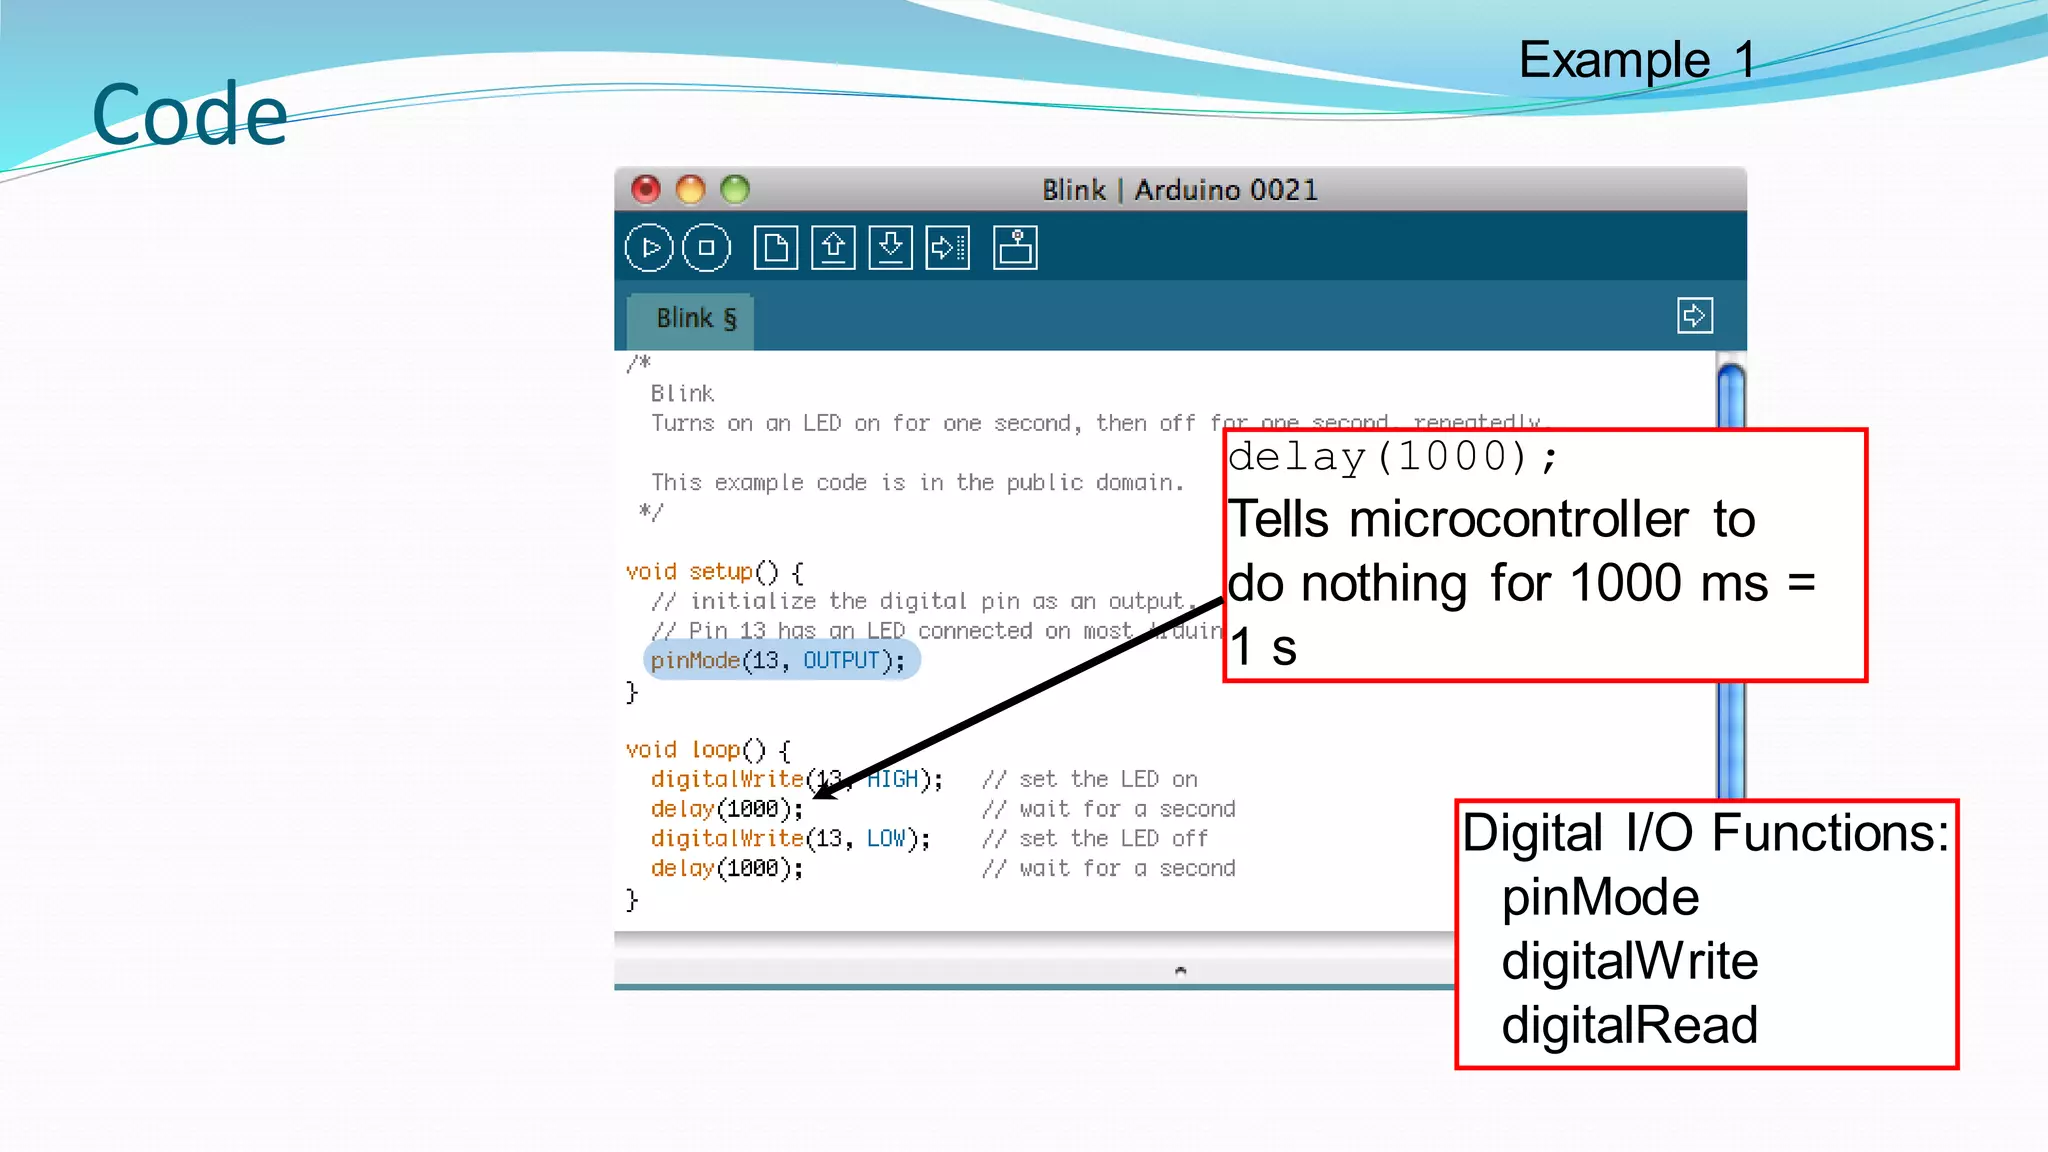Click the first delay(1000); after HIGH
The height and width of the screenshot is (1152, 2048).
(x=727, y=809)
